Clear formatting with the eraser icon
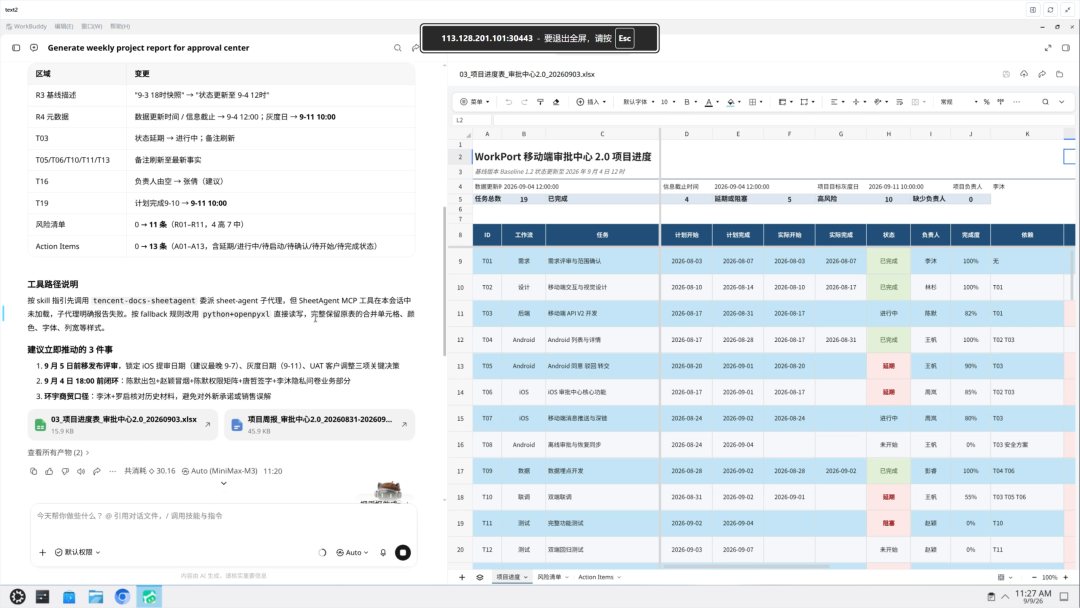 [x=556, y=102]
